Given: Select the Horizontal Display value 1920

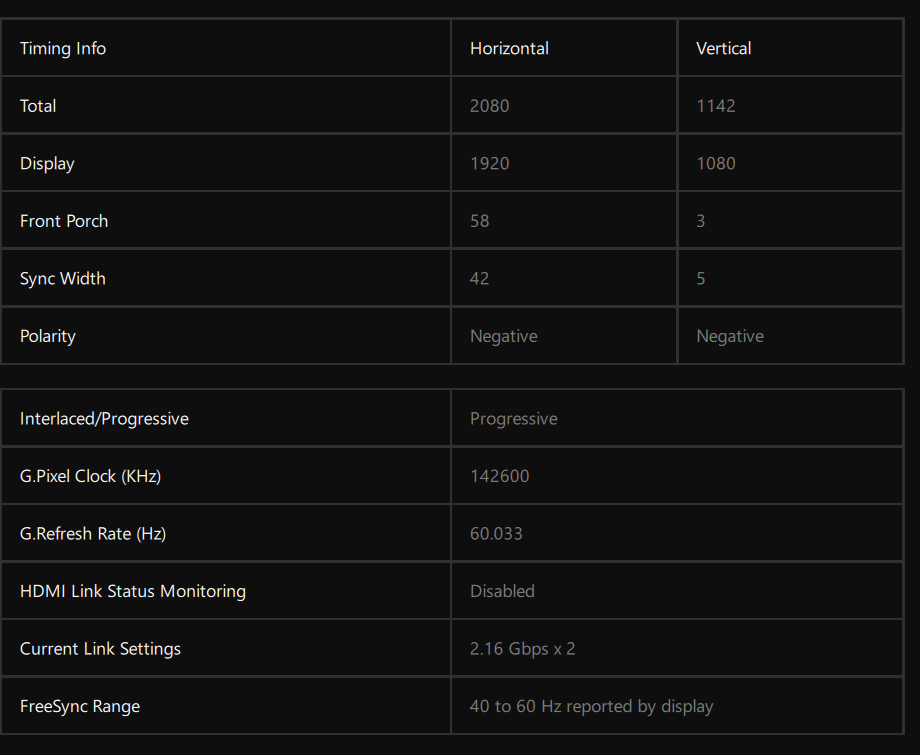Looking at the screenshot, I should pos(489,163).
